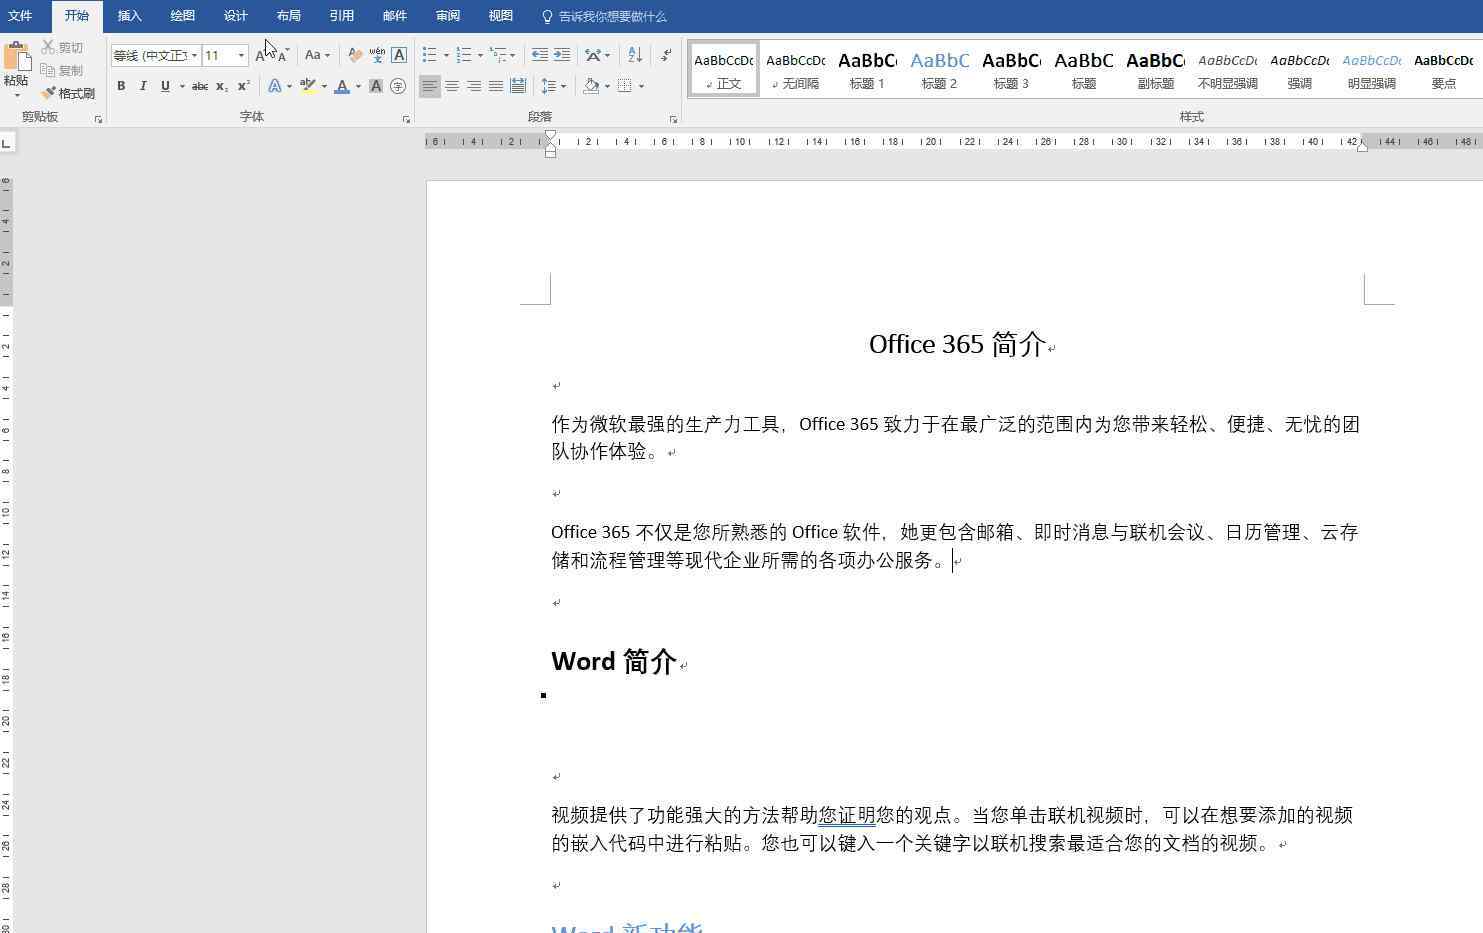Apply paragraph shading paint bucket

tap(591, 86)
